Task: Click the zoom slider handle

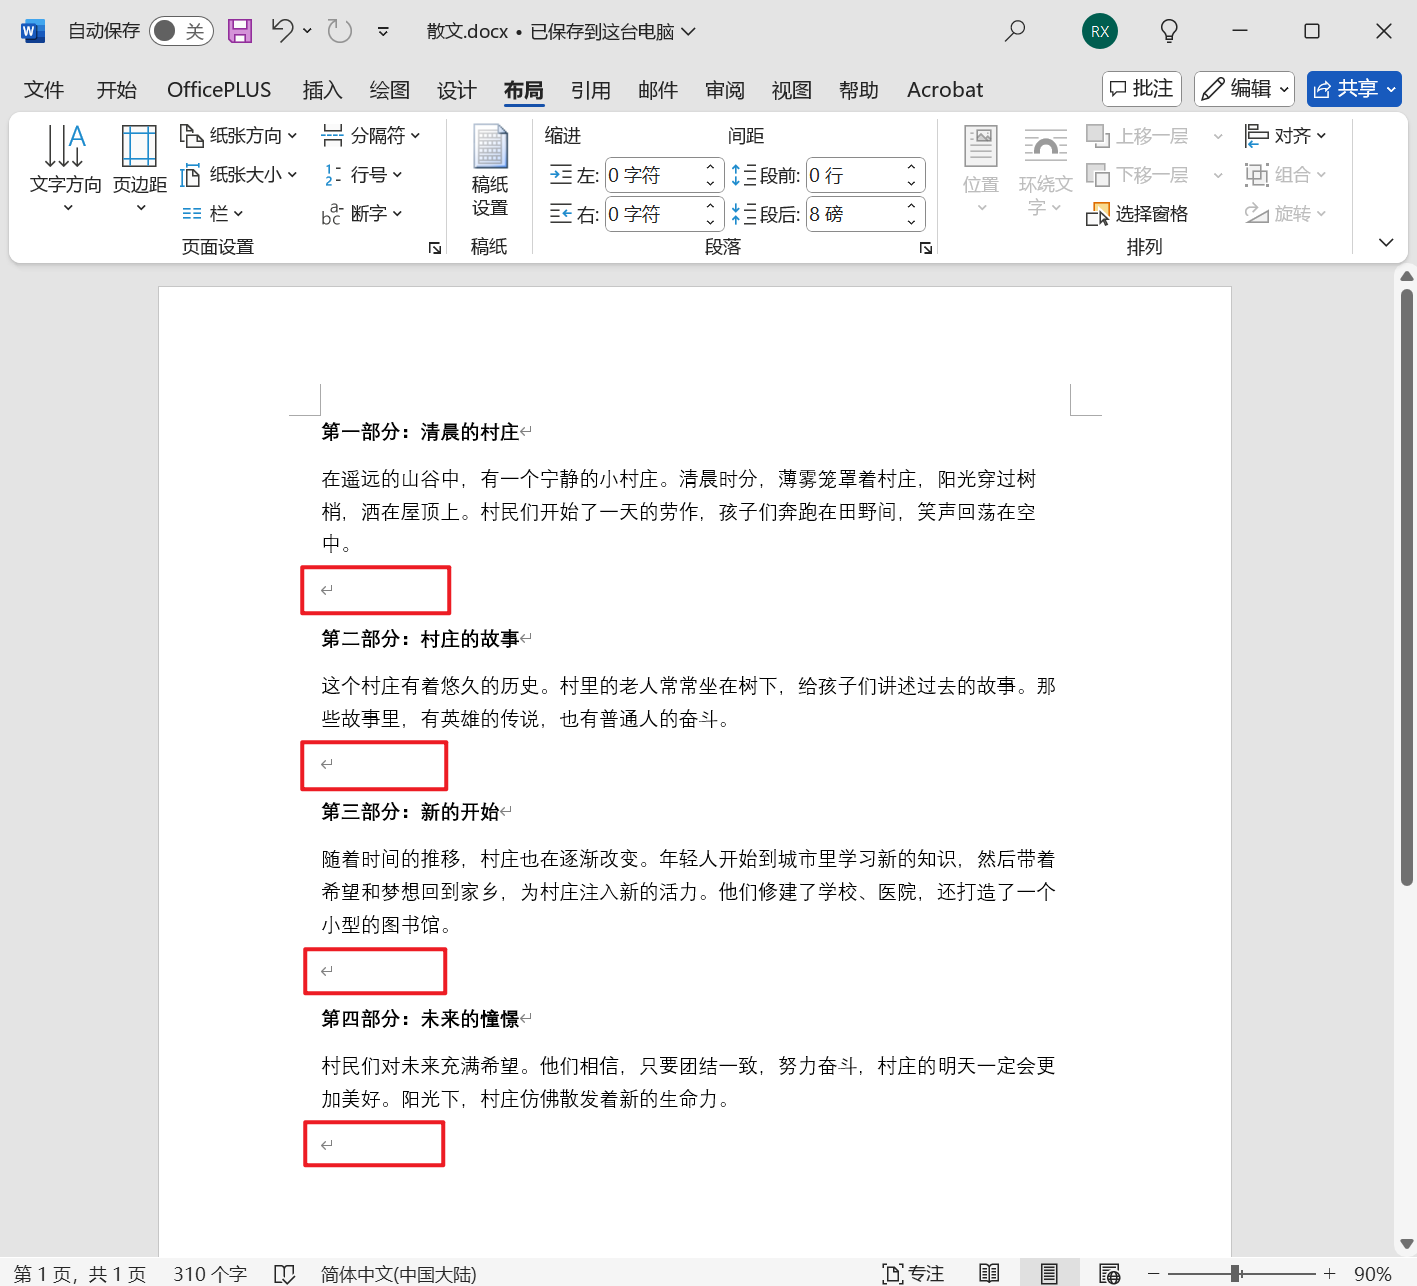Action: pyautogui.click(x=1236, y=1273)
